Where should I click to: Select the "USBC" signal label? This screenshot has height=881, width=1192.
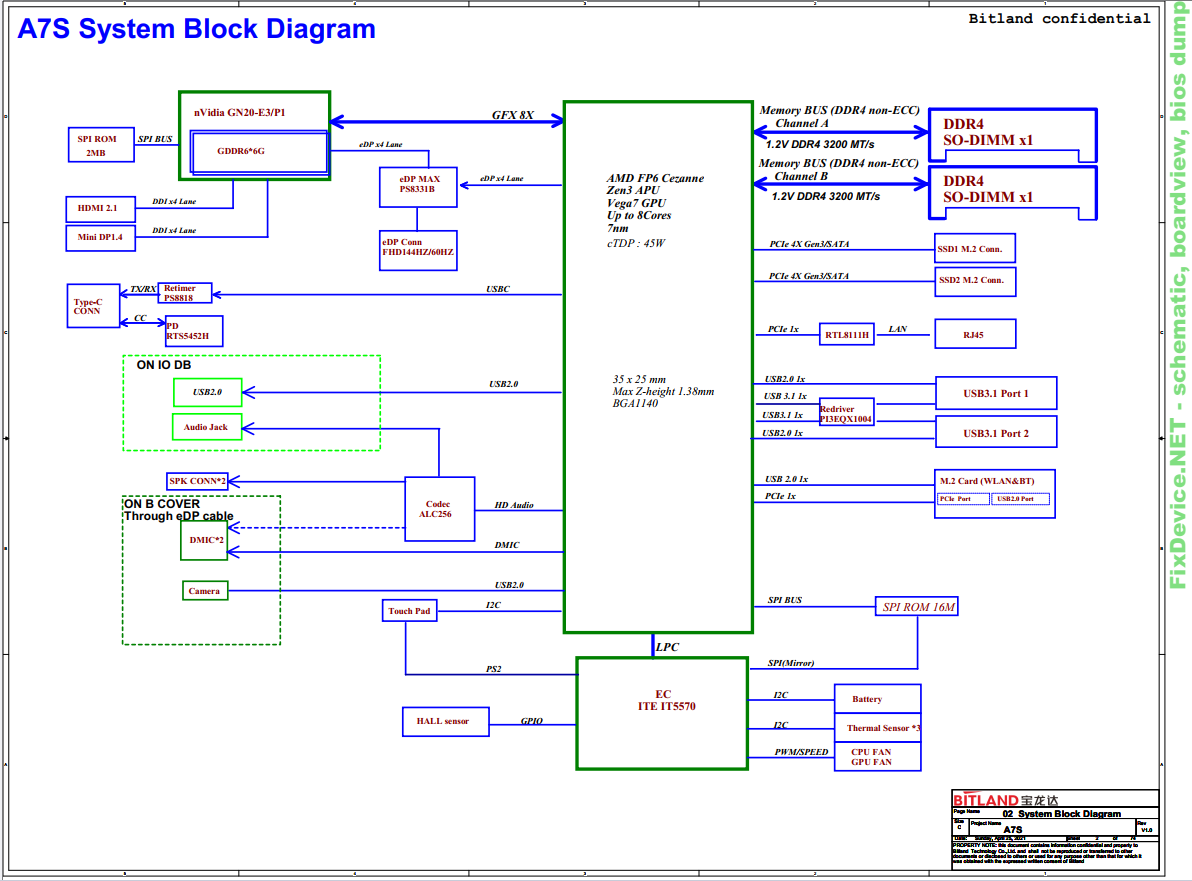(498, 289)
